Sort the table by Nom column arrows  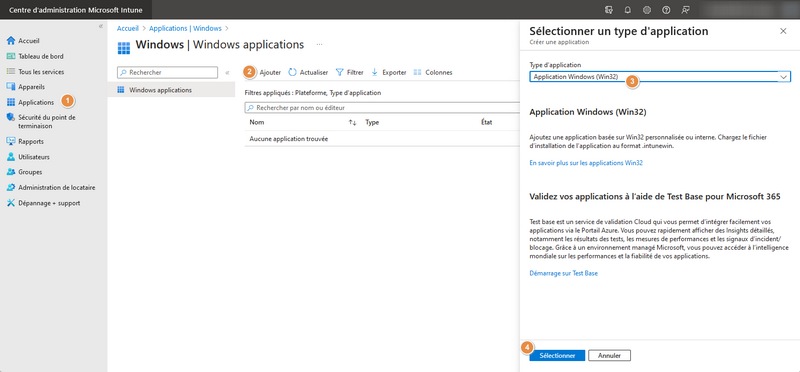352,122
